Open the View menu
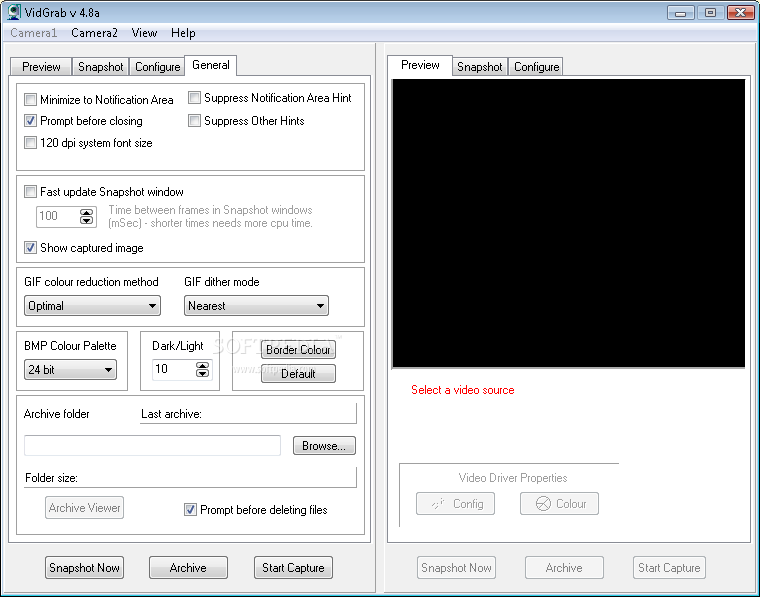This screenshot has height=597, width=760. pos(144,33)
